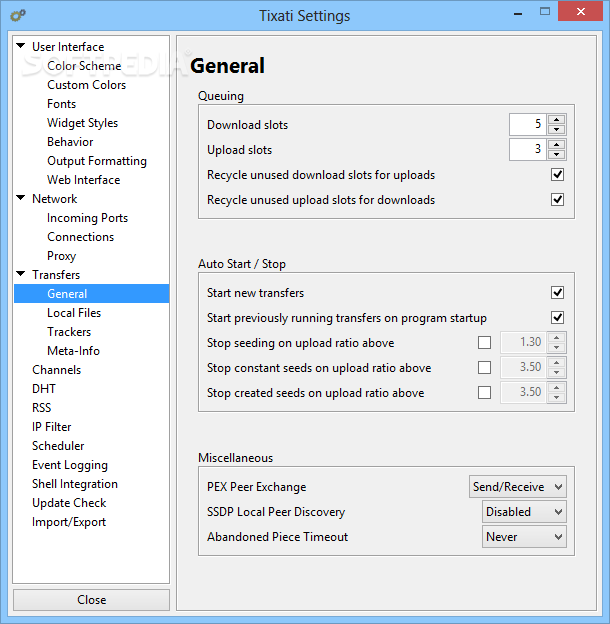Enable Stop created seeds on upload ratio
The image size is (610, 624).
(x=484, y=393)
